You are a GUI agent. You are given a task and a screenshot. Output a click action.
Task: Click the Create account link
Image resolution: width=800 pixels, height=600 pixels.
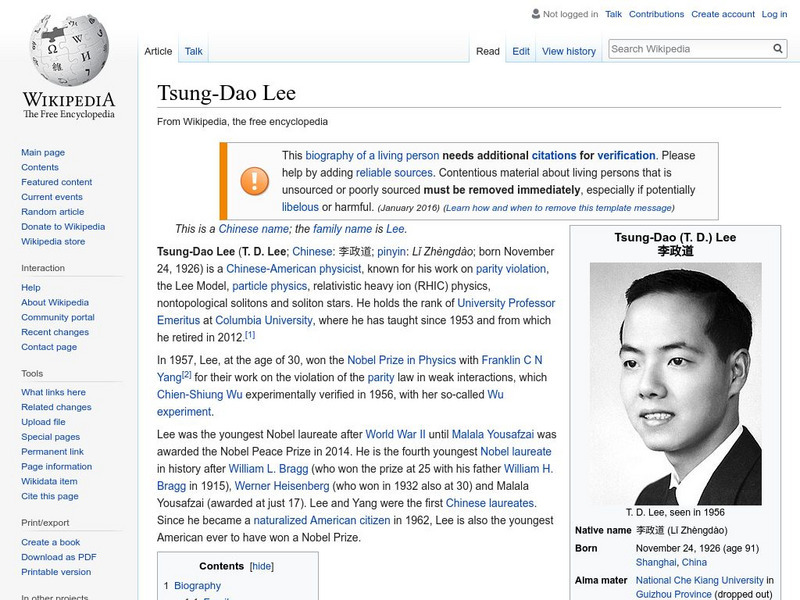[x=723, y=14]
